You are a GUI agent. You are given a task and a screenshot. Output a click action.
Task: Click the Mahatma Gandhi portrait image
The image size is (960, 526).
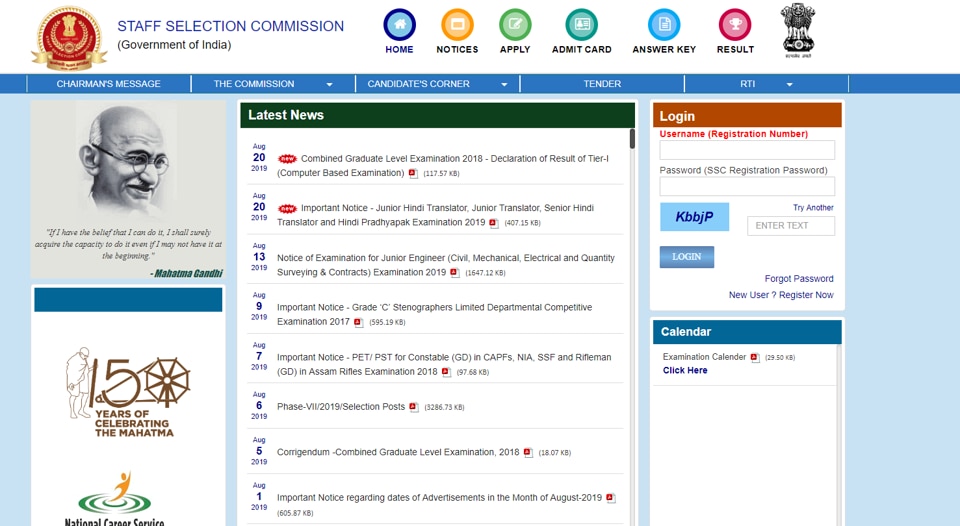[x=127, y=162]
